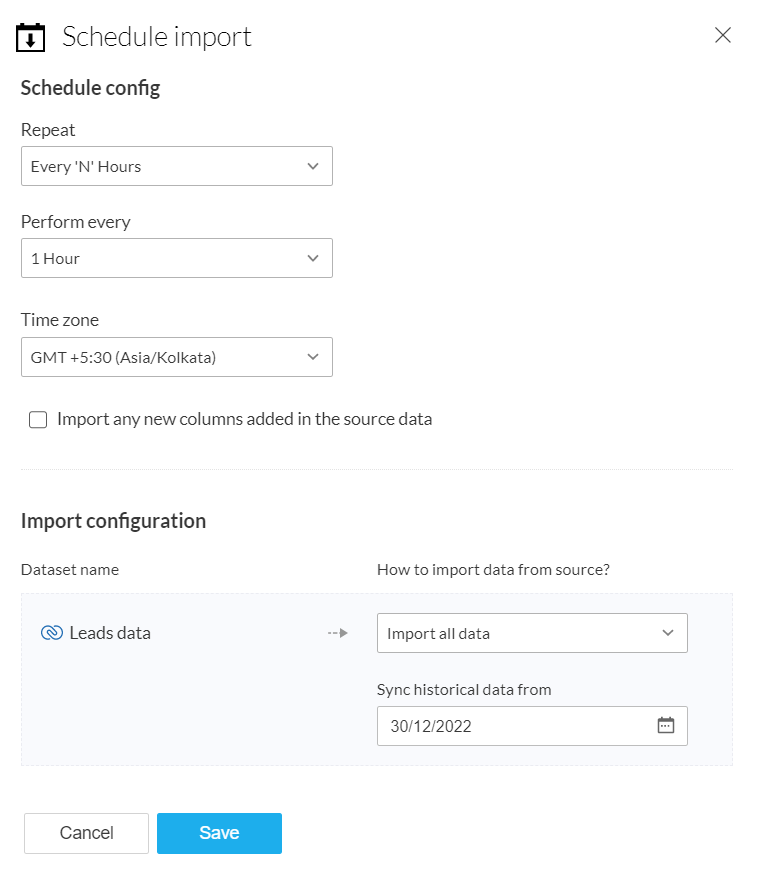Click the checkbox label about new columns
Viewport: 762px width, 873px height.
click(244, 420)
